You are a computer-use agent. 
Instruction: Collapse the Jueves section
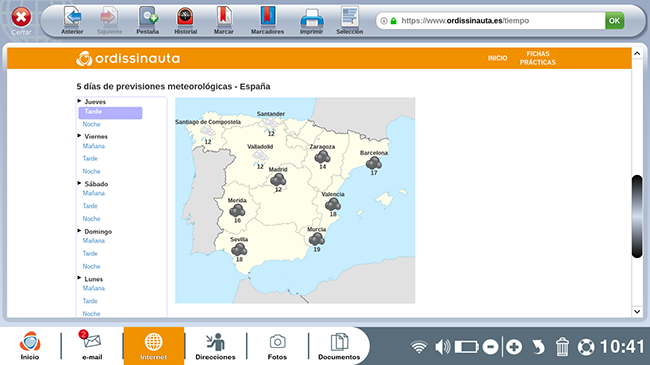pyautogui.click(x=79, y=101)
